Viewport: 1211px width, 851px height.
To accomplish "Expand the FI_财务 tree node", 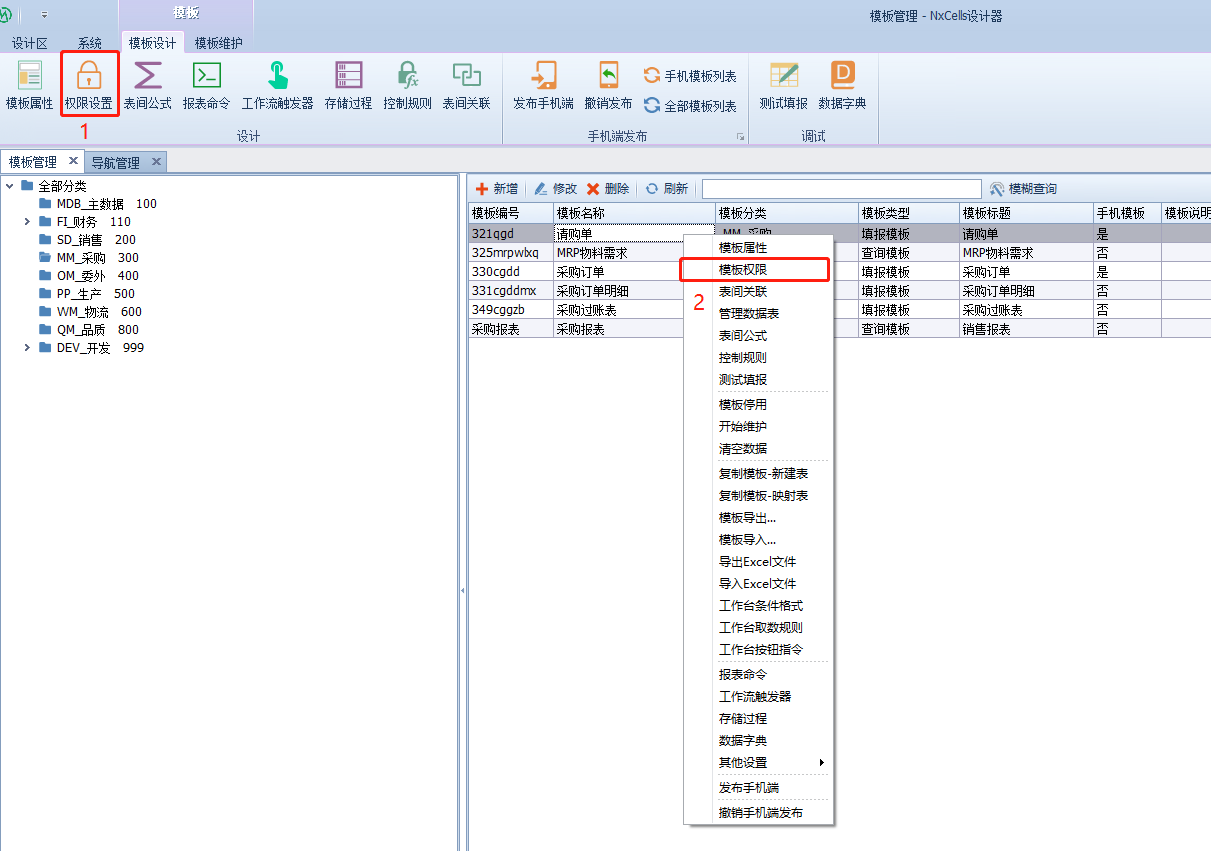I will 28,222.
